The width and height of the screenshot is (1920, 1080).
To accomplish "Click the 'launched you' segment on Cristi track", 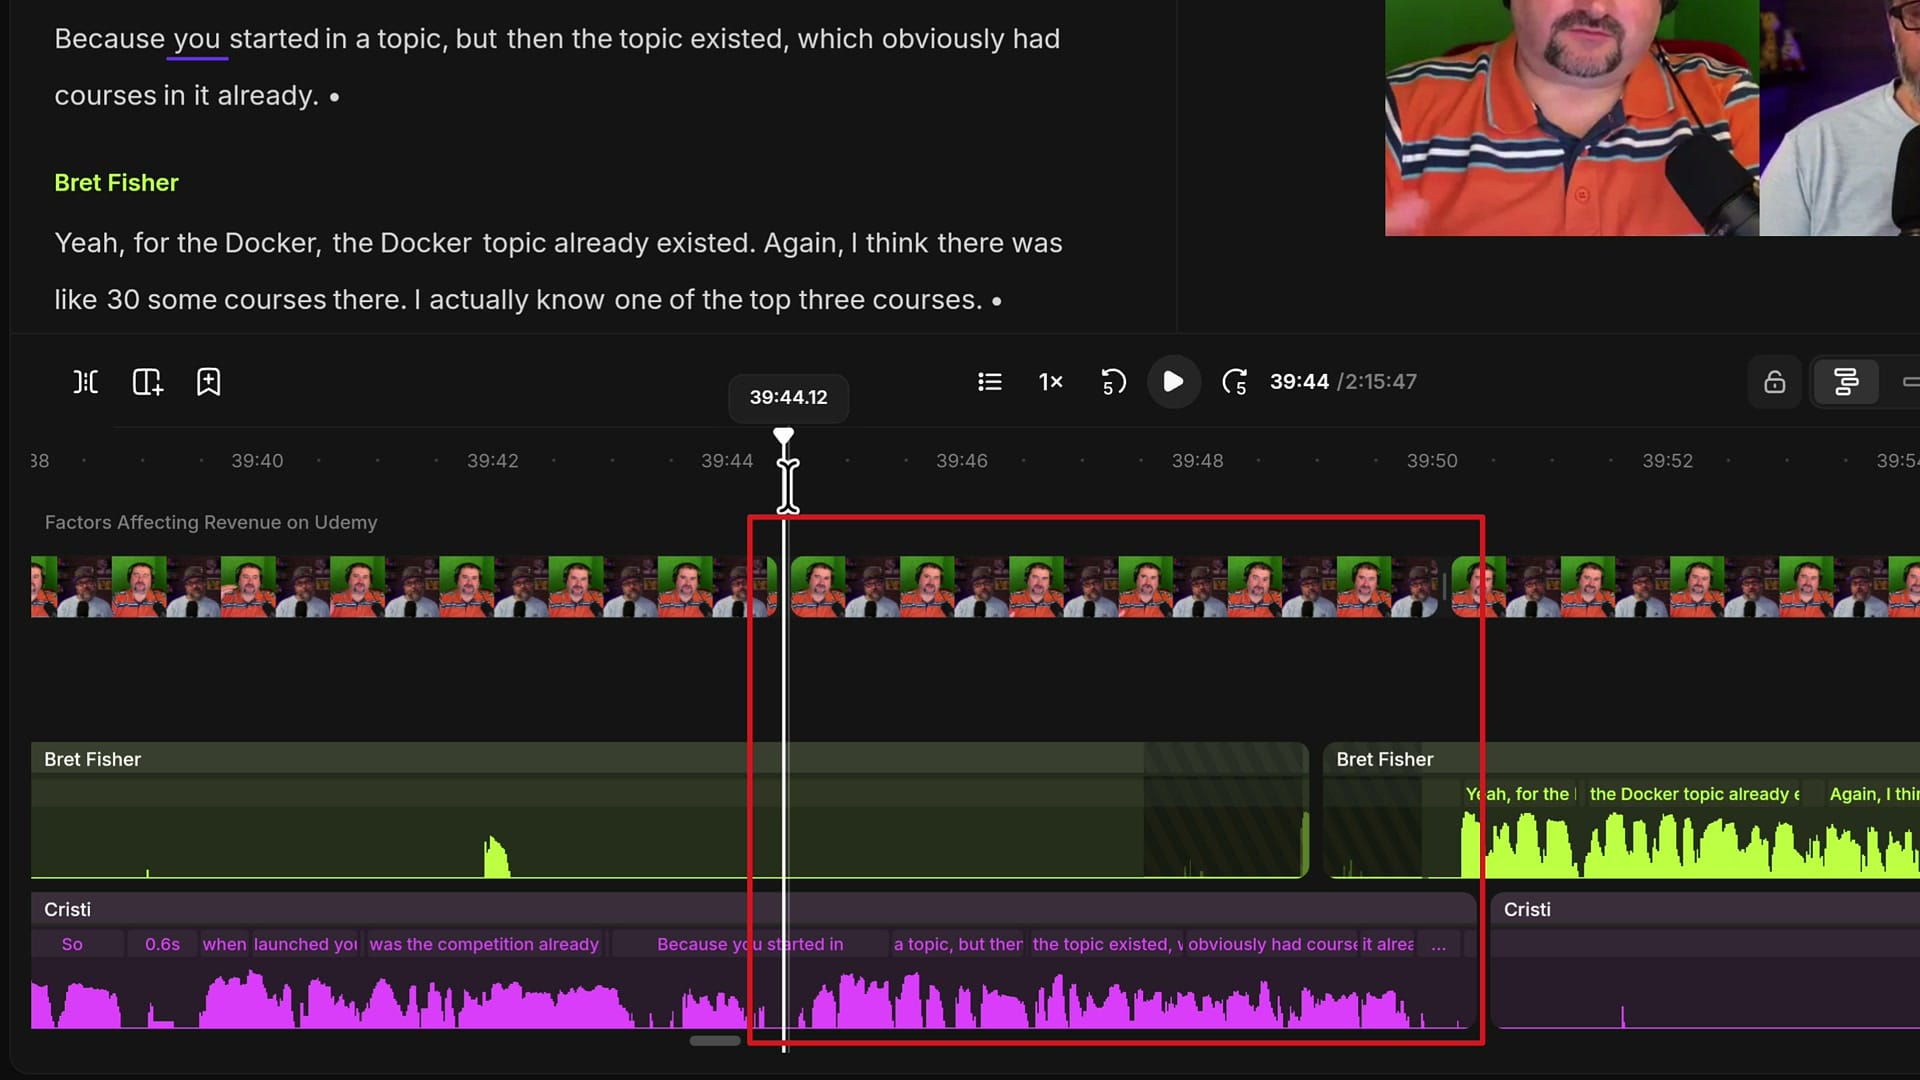I will 305,944.
